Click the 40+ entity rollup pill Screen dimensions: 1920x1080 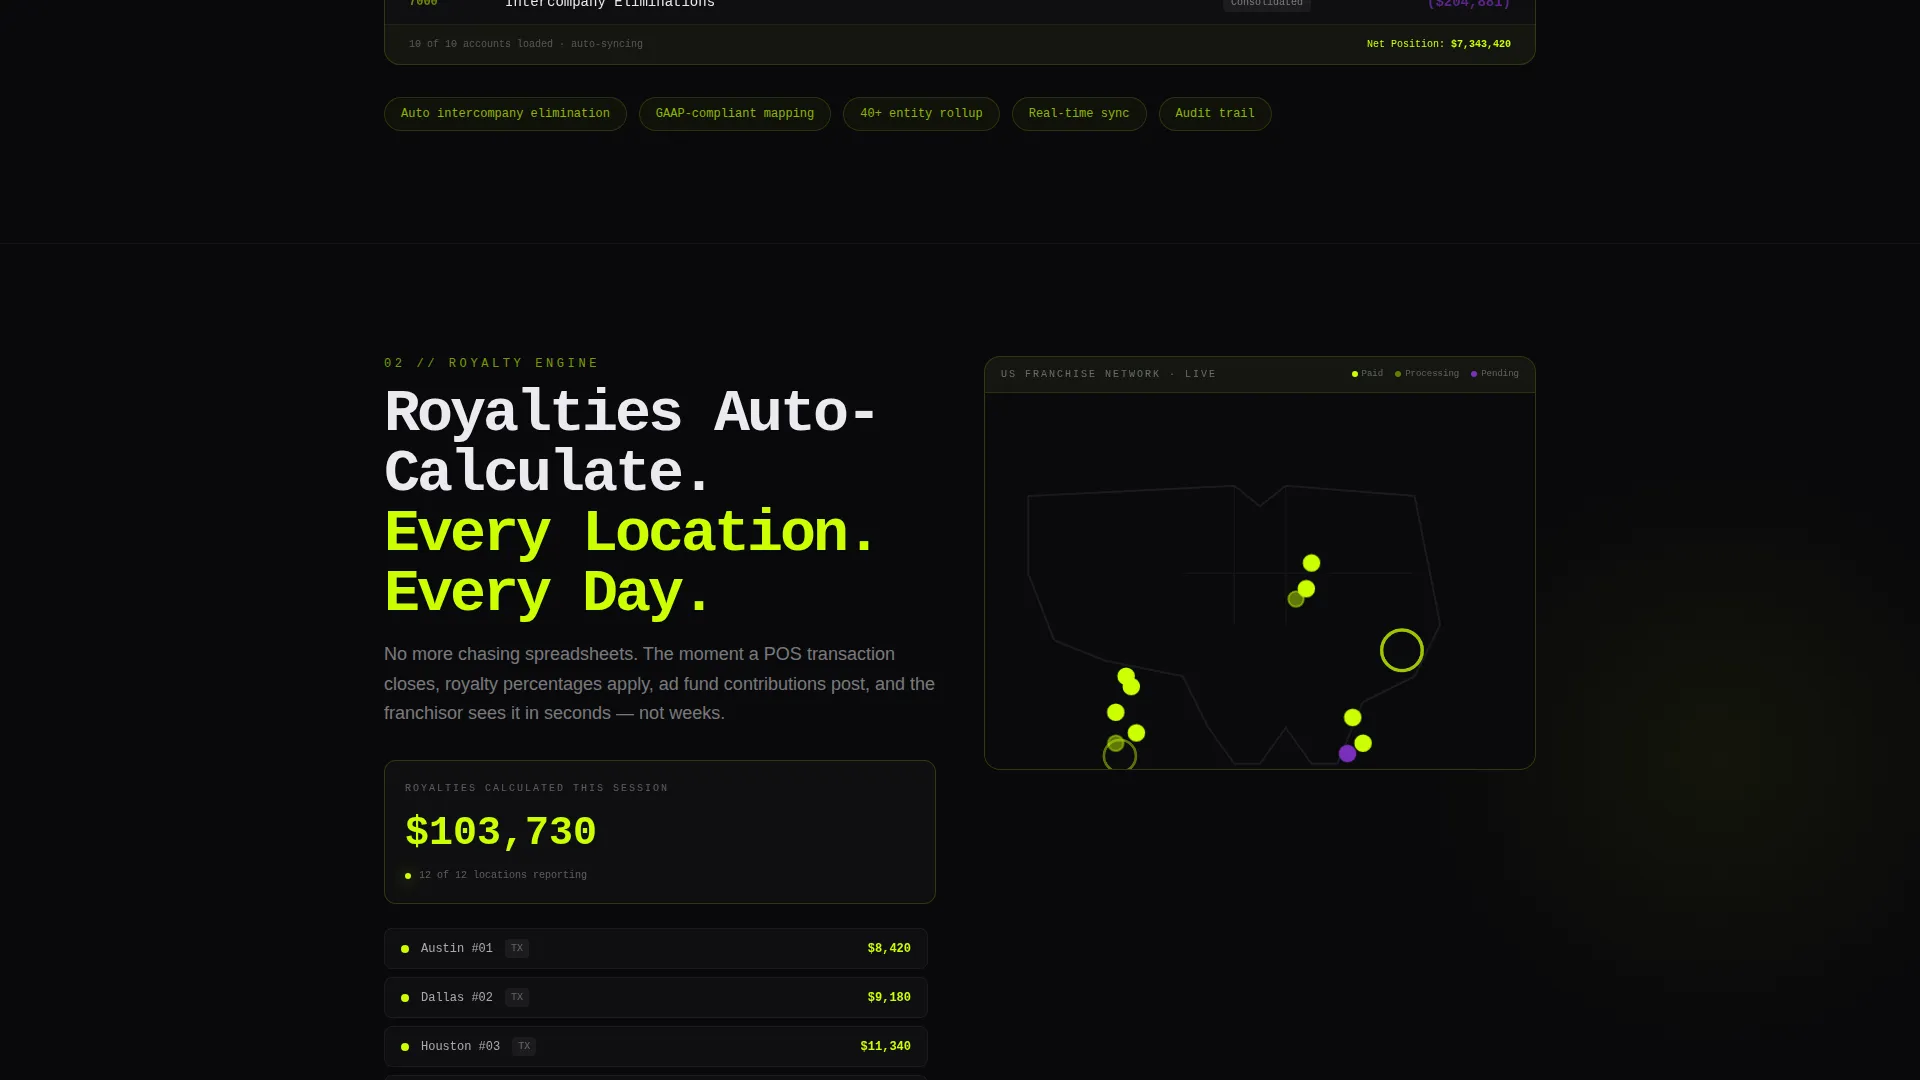921,114
